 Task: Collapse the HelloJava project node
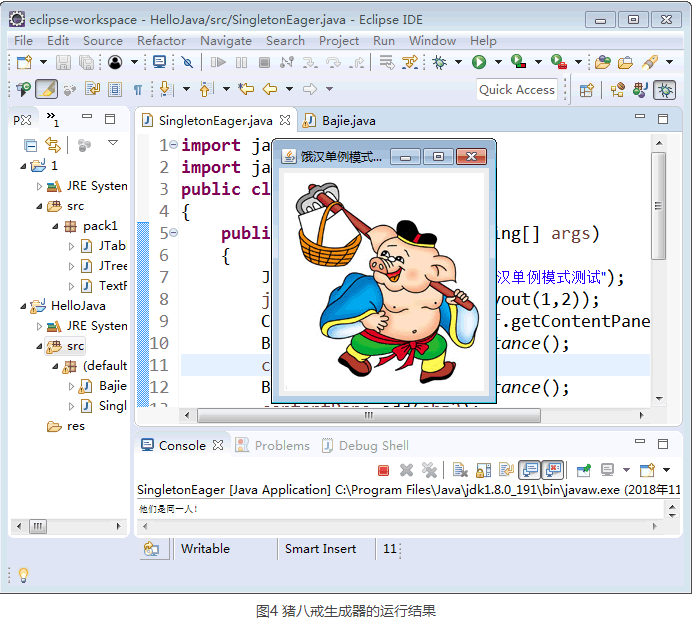pos(23,306)
